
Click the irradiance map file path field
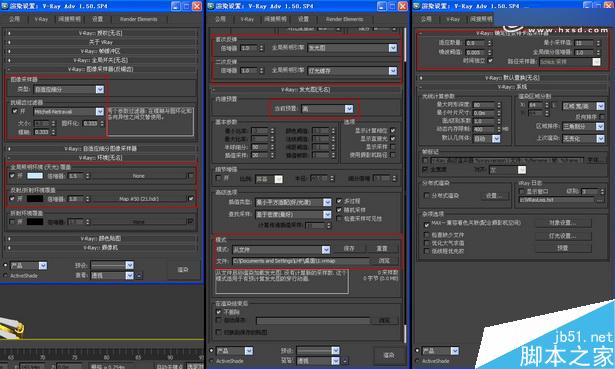pos(300,261)
